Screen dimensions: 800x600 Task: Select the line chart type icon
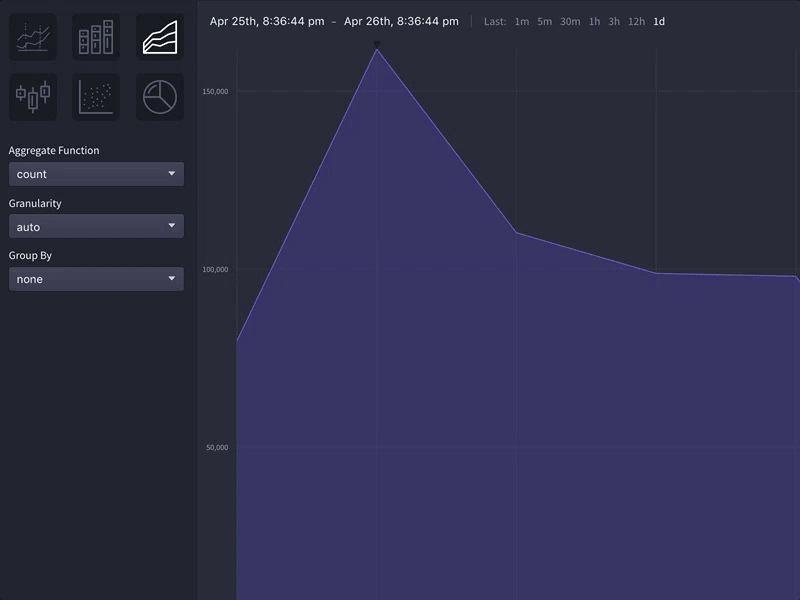33,33
